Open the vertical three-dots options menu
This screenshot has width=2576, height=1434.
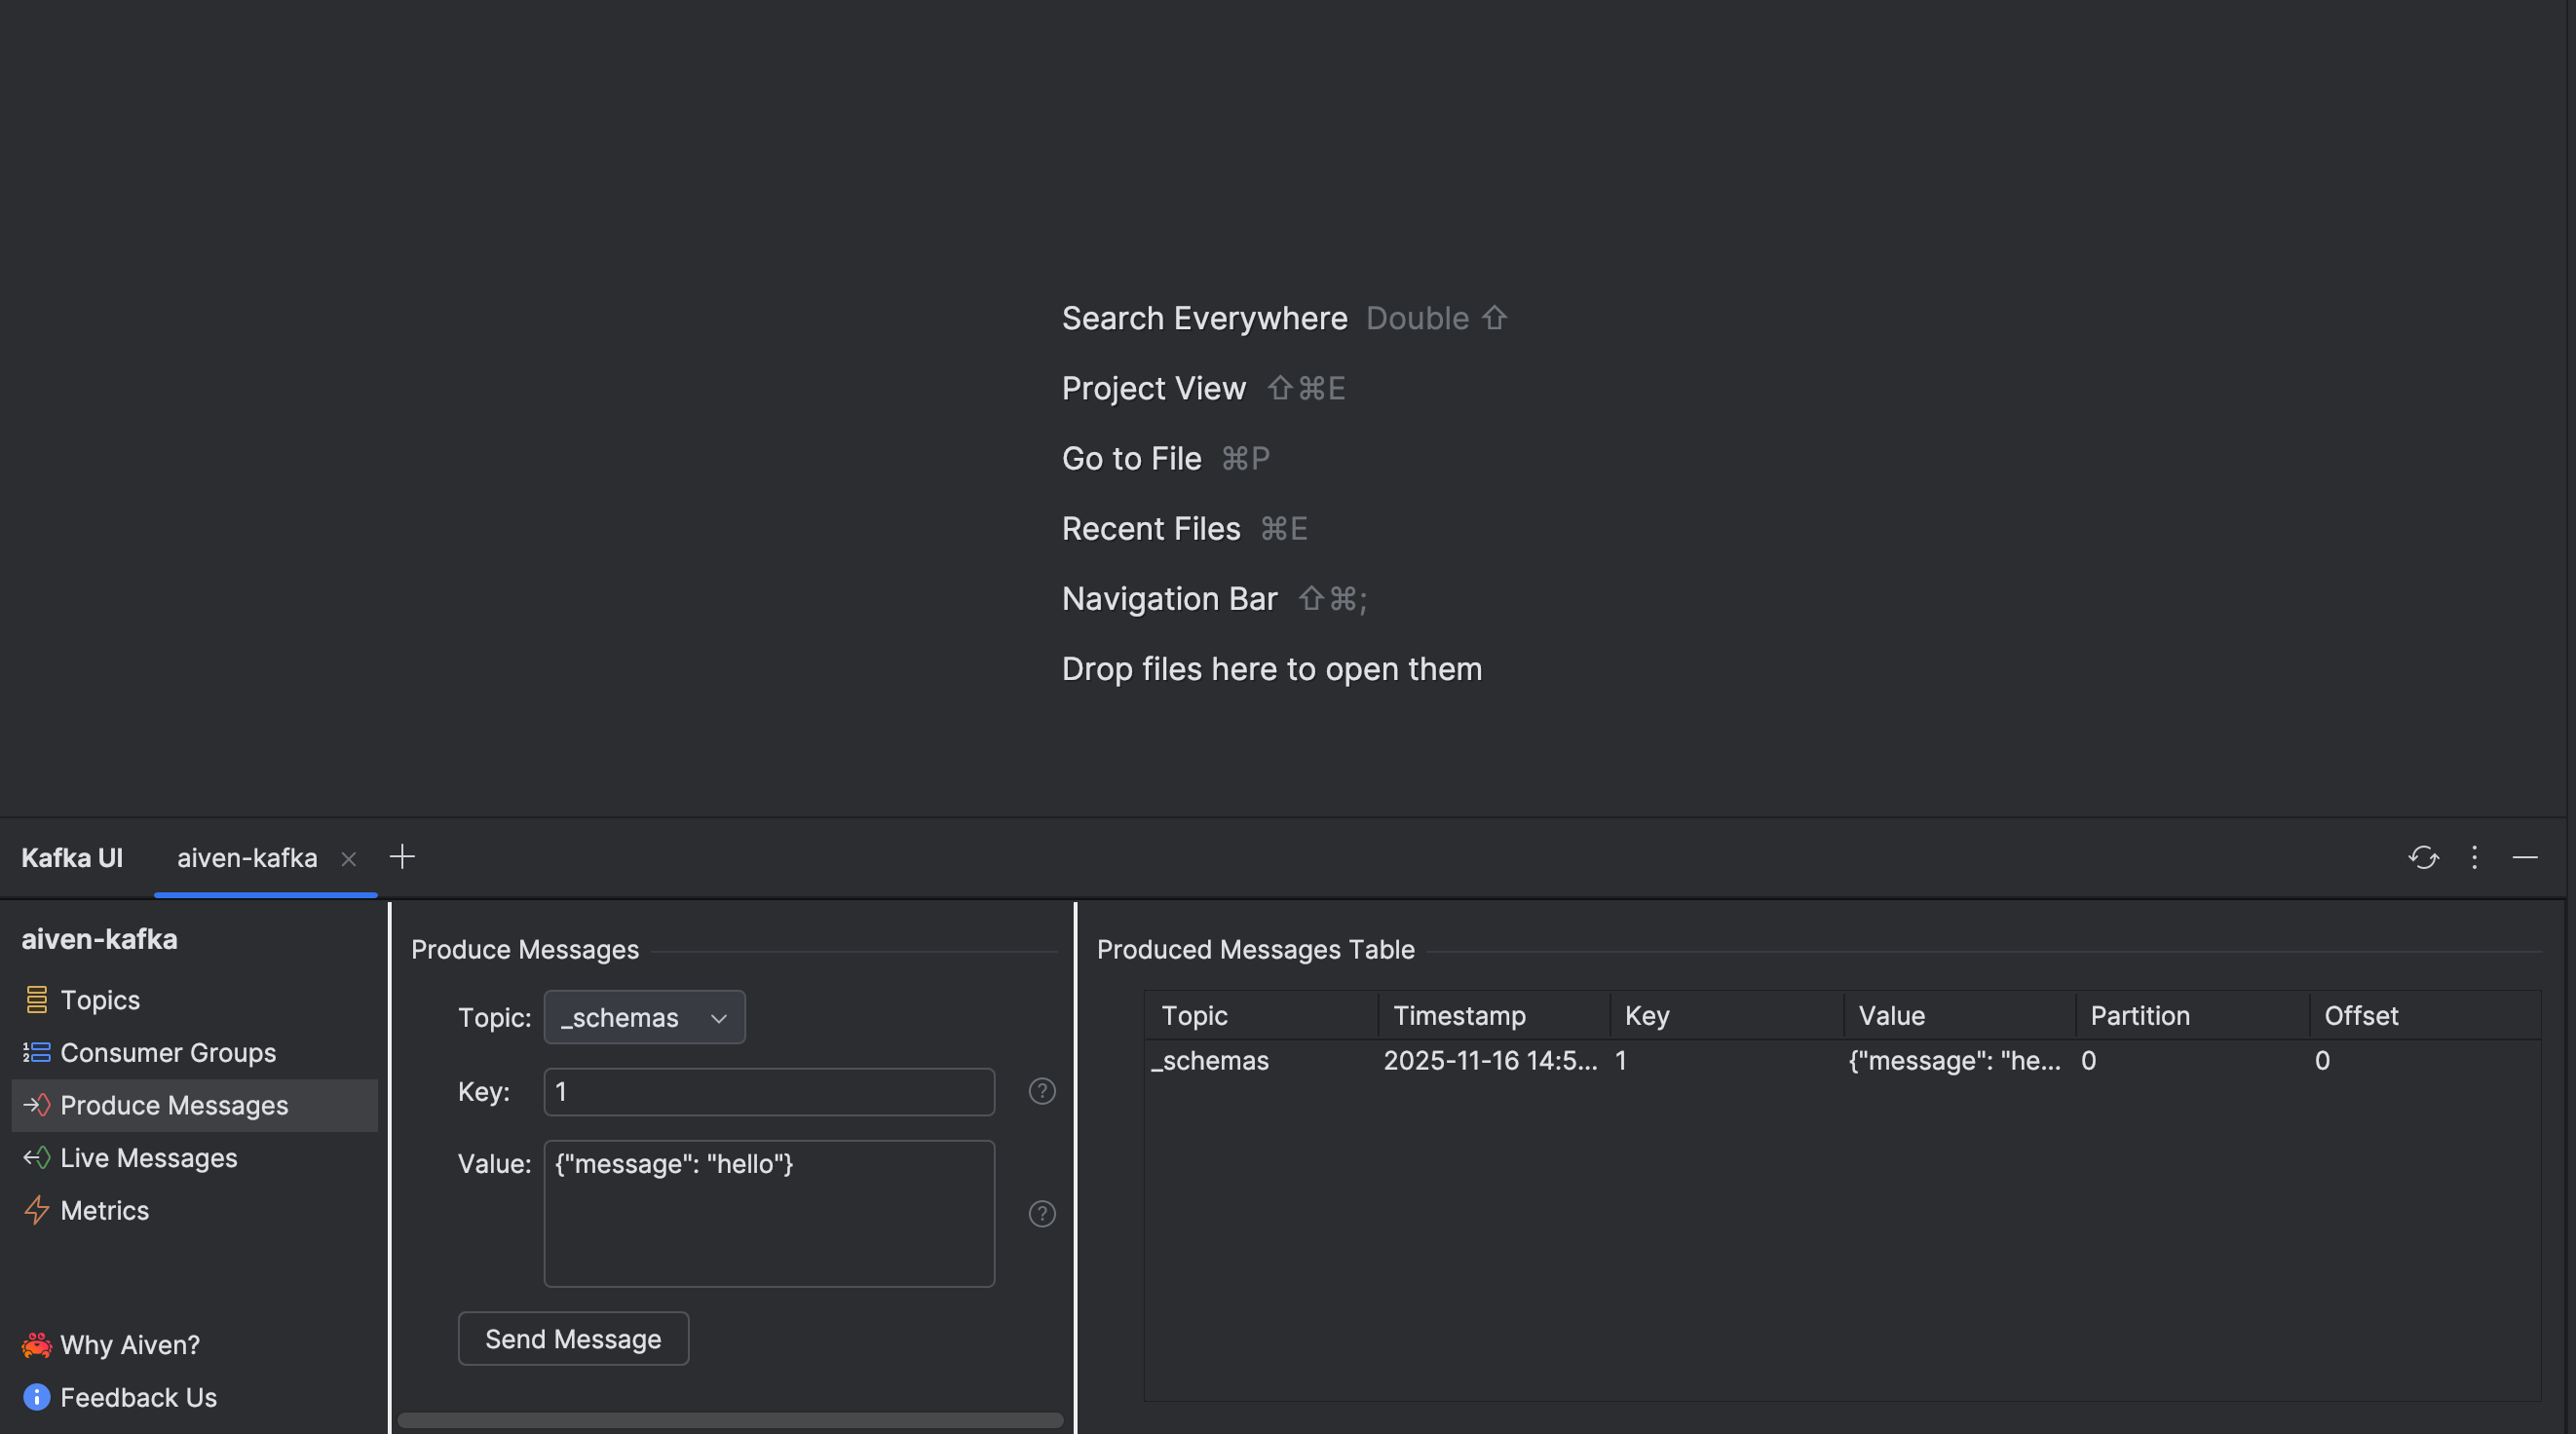point(2474,857)
